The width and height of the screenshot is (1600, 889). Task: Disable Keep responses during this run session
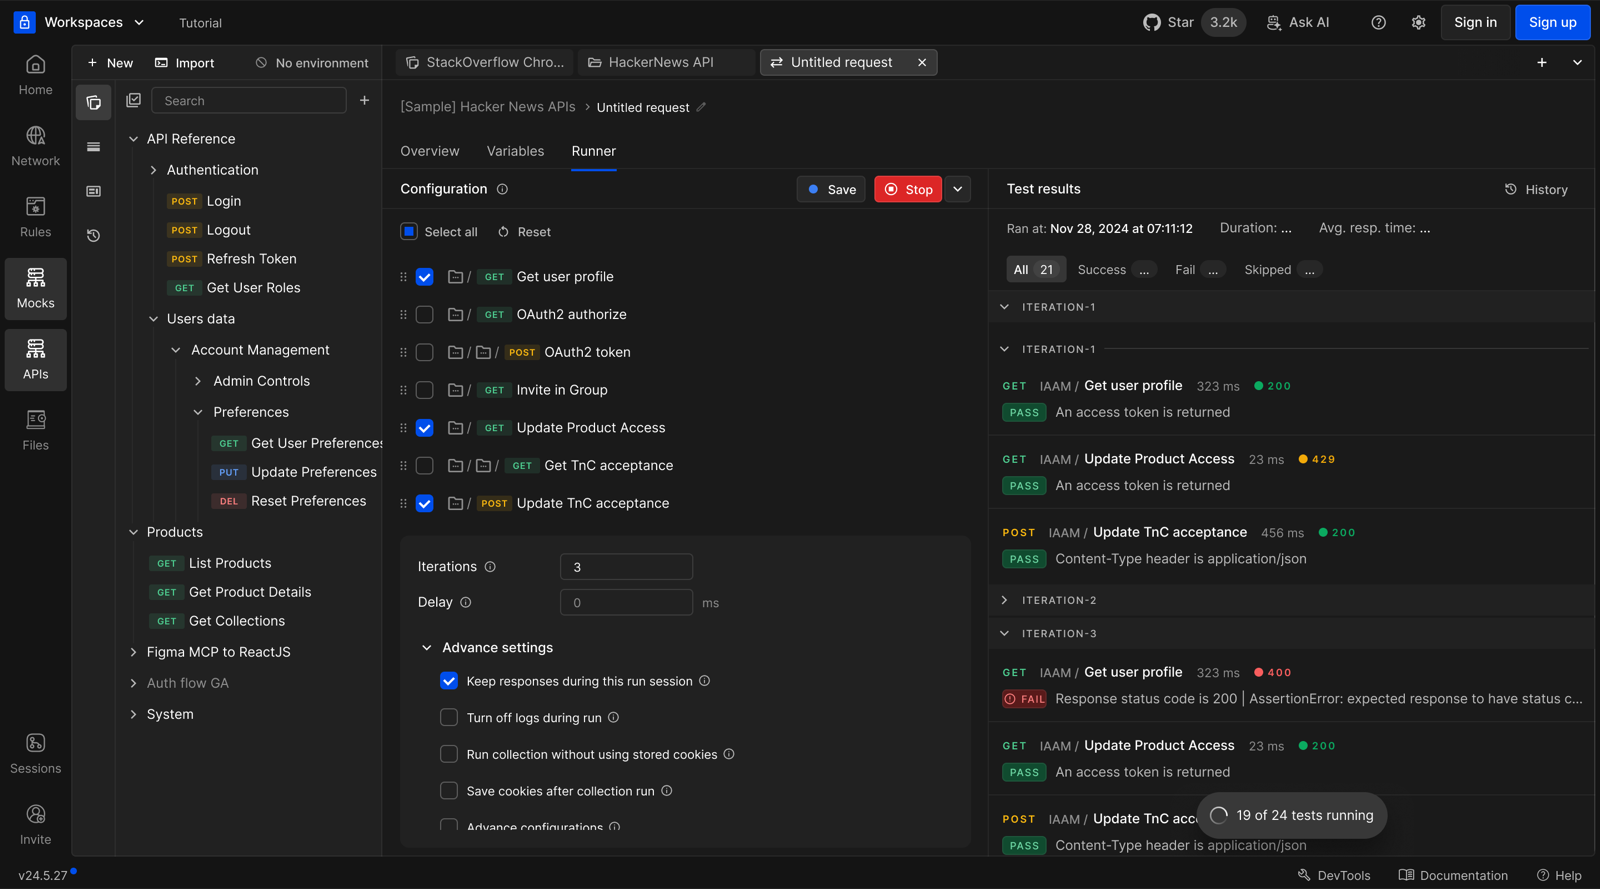(449, 681)
